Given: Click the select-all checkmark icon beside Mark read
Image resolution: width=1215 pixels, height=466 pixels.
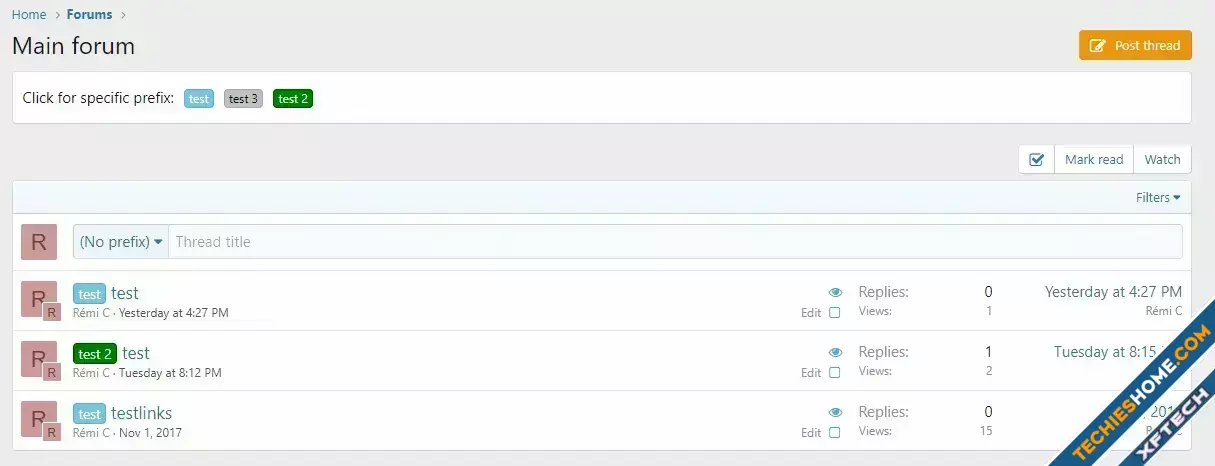Looking at the screenshot, I should coord(1036,160).
